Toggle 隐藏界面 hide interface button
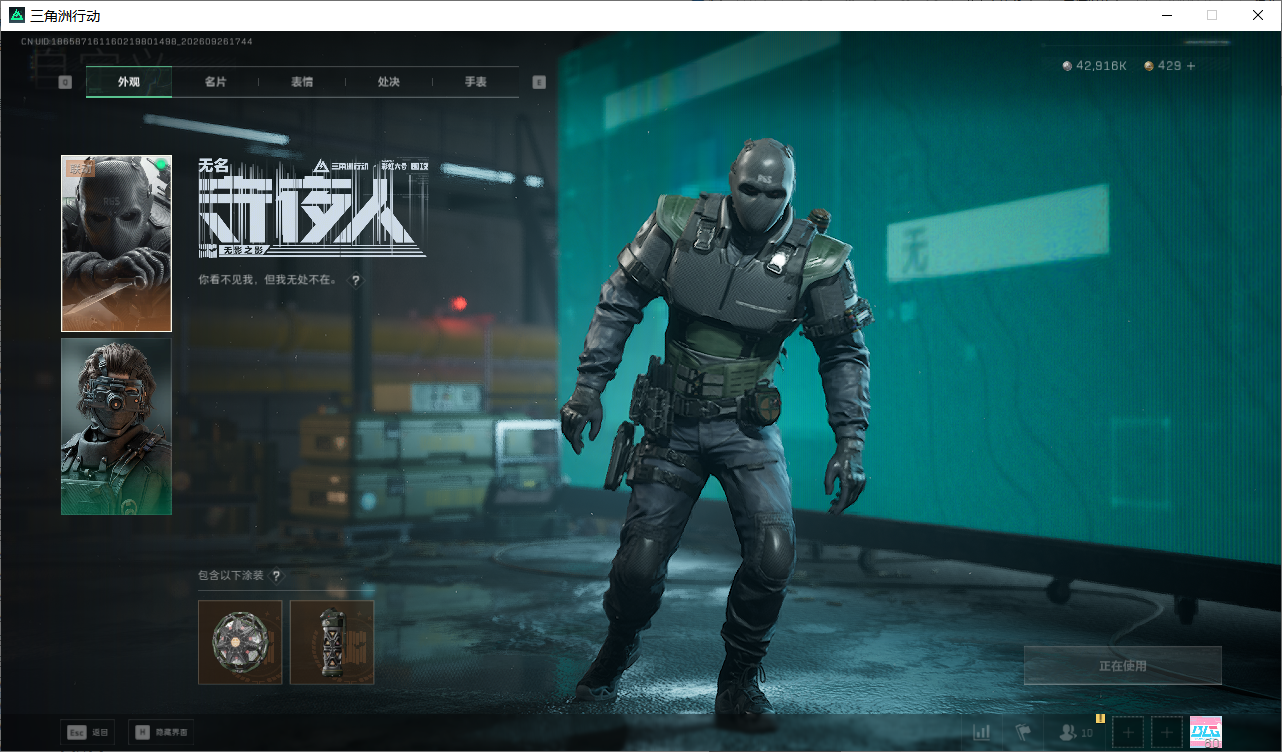 (x=161, y=732)
